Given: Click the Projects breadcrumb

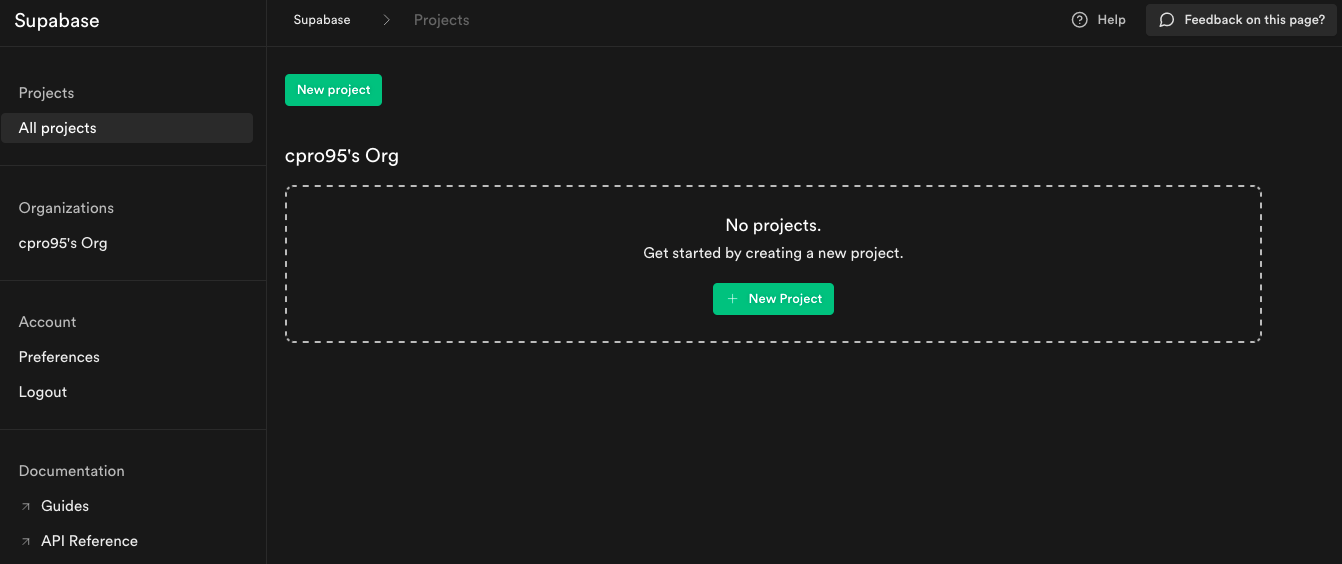Looking at the screenshot, I should pos(441,20).
